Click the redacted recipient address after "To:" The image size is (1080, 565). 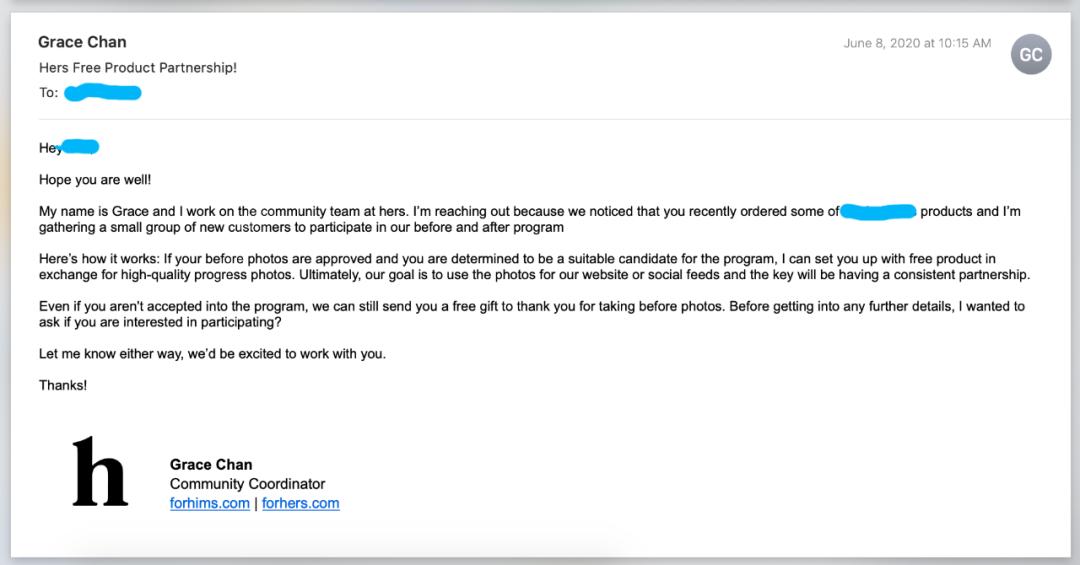(103, 93)
